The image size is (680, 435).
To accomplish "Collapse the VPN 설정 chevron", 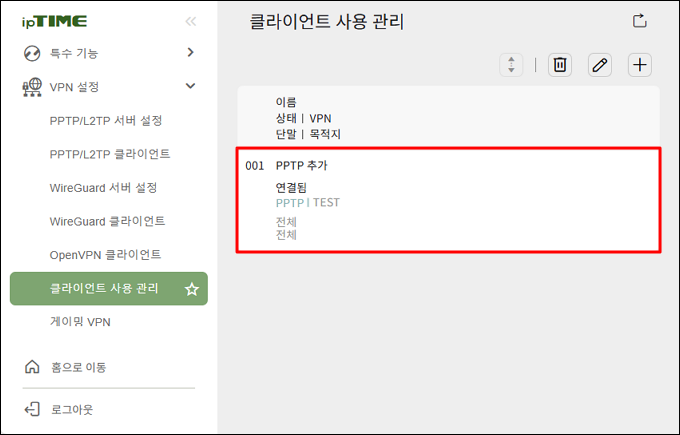I will [190, 86].
